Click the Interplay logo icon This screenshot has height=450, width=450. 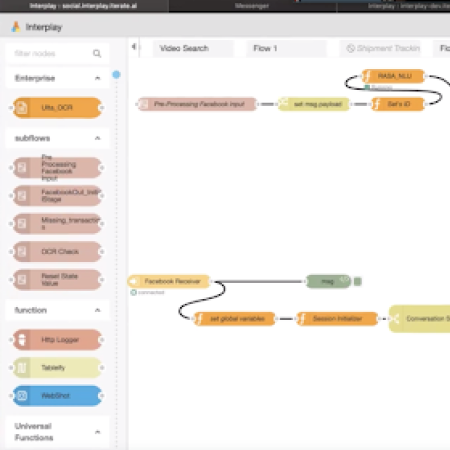click(15, 27)
